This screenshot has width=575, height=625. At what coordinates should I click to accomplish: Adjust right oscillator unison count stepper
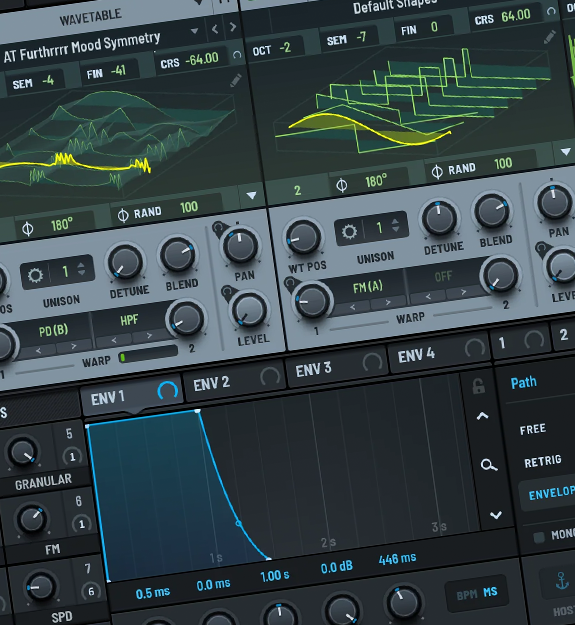click(x=395, y=225)
